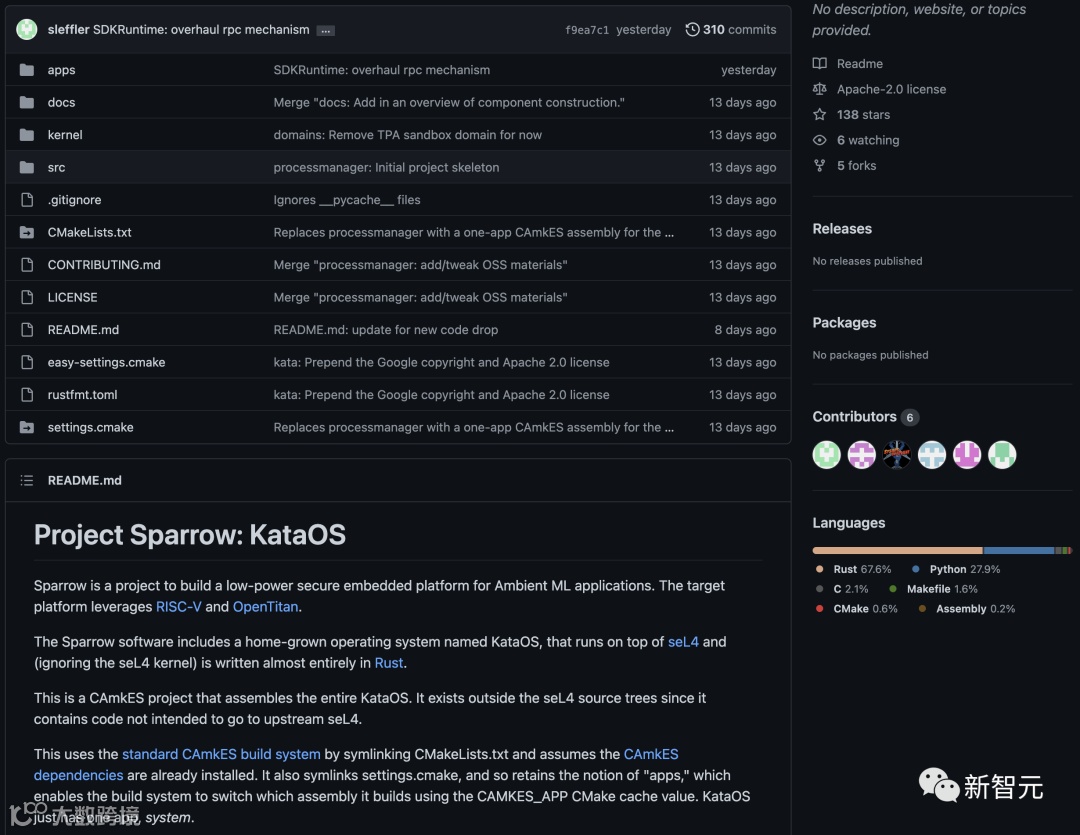This screenshot has width=1080, height=835.
Task: Open the first green contributor avatar
Action: [827, 455]
